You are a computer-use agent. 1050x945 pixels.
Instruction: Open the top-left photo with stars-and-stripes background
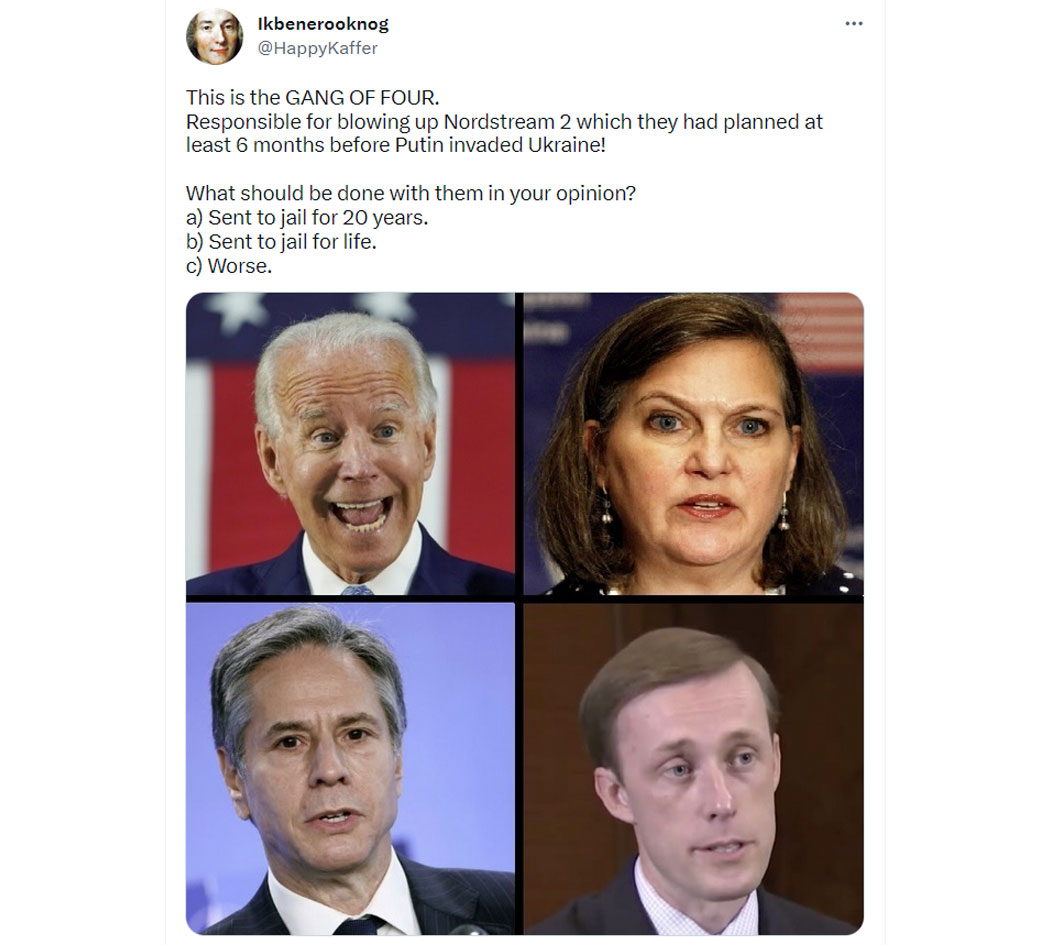coord(350,443)
